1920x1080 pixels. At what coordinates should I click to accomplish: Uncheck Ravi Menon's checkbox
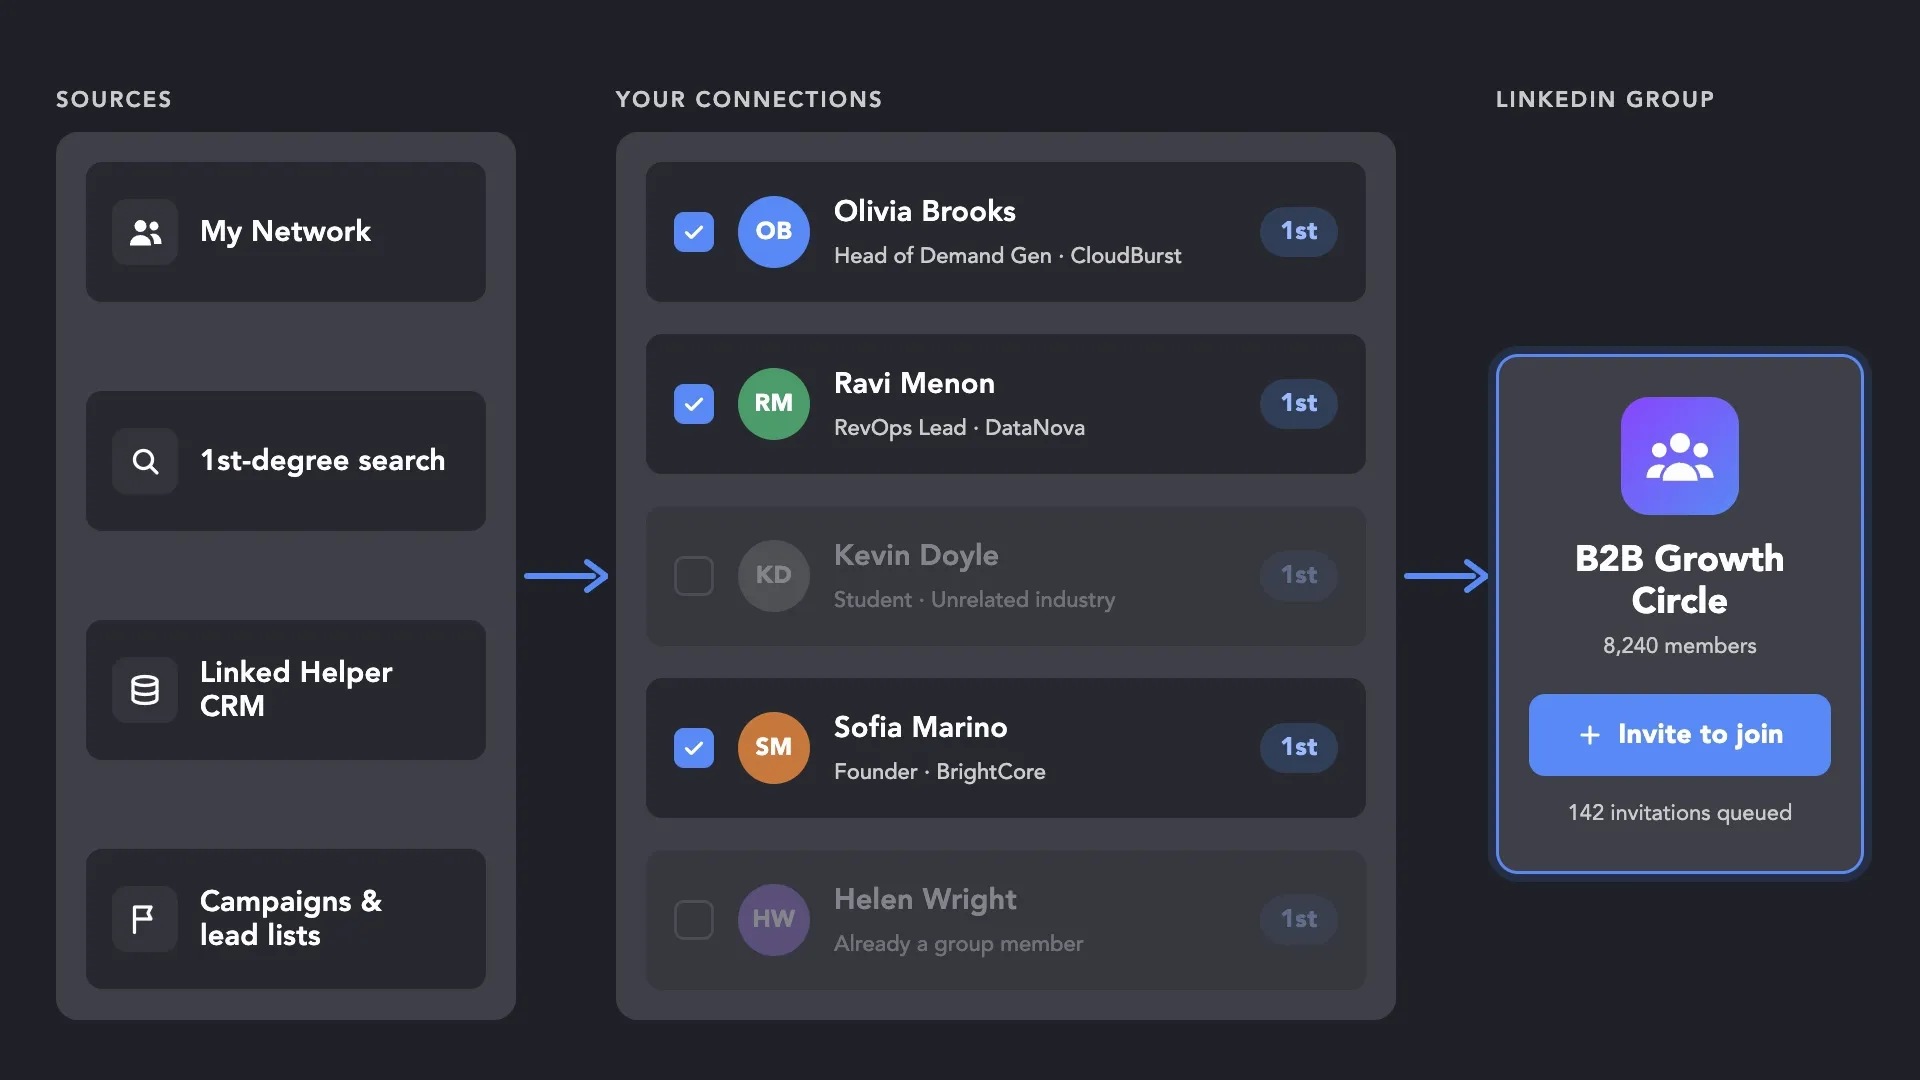(694, 404)
